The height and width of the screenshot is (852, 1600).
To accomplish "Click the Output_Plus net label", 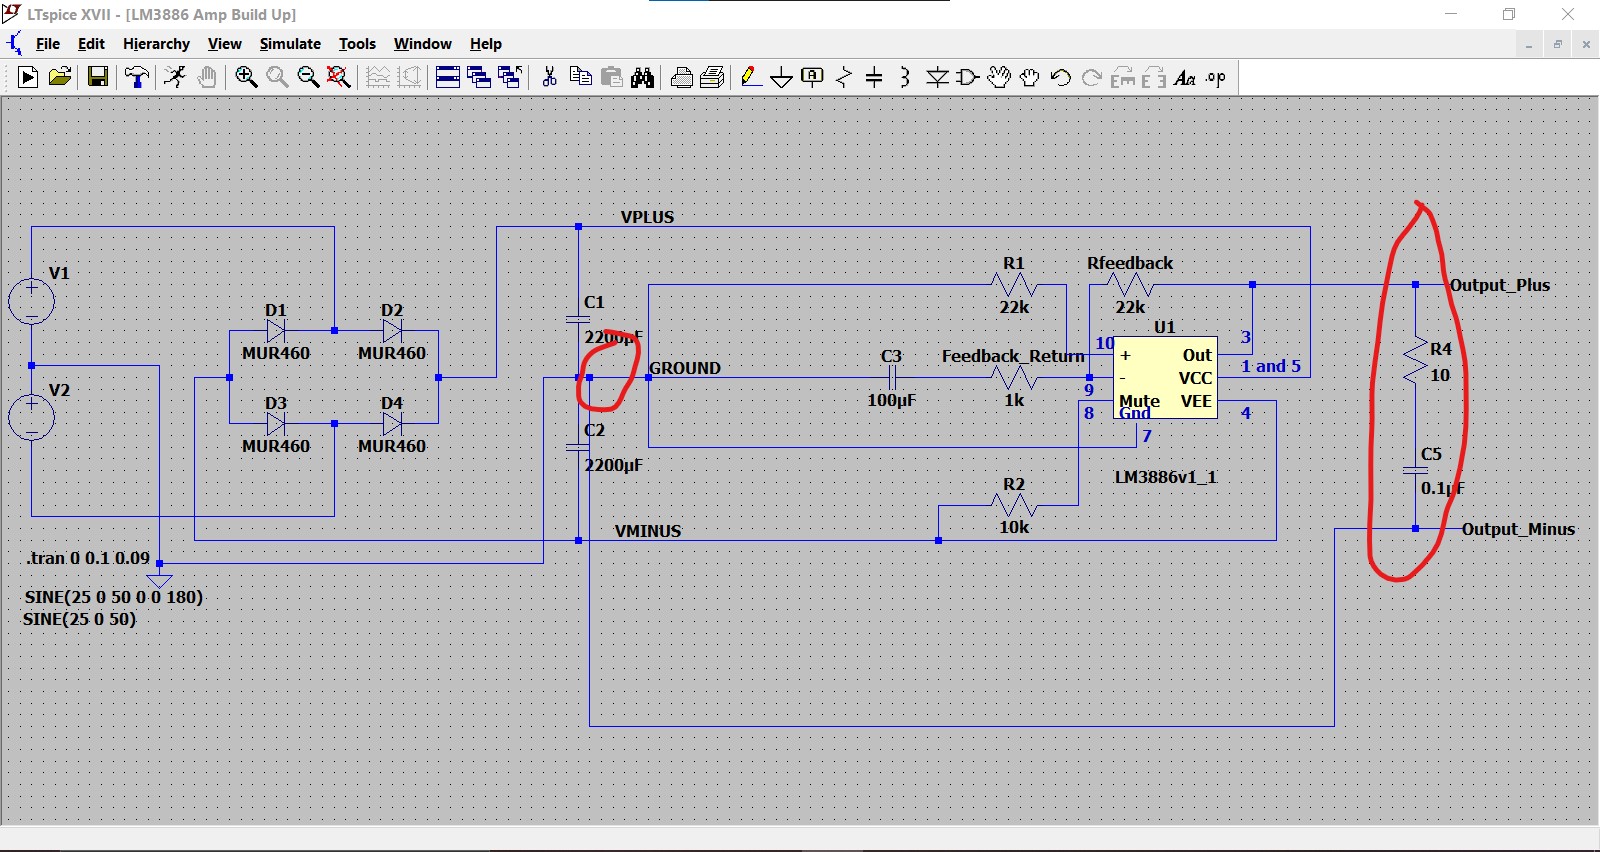I will click(x=1500, y=285).
